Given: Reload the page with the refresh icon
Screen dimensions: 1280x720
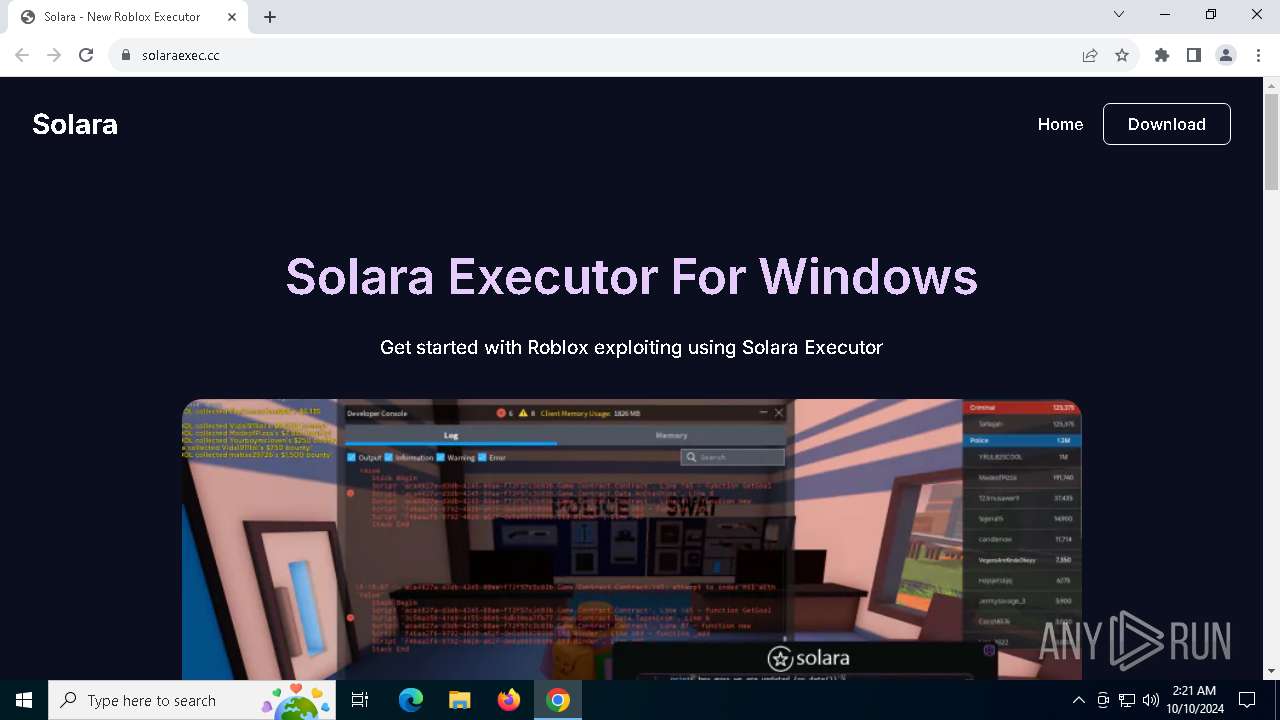Looking at the screenshot, I should coord(86,55).
